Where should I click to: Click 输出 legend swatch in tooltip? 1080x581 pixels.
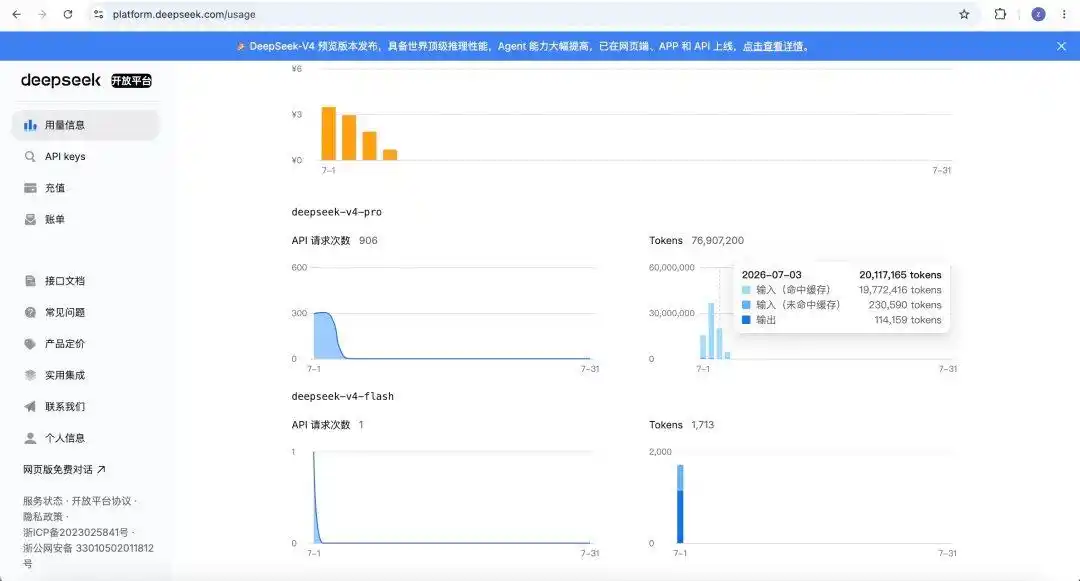746,320
